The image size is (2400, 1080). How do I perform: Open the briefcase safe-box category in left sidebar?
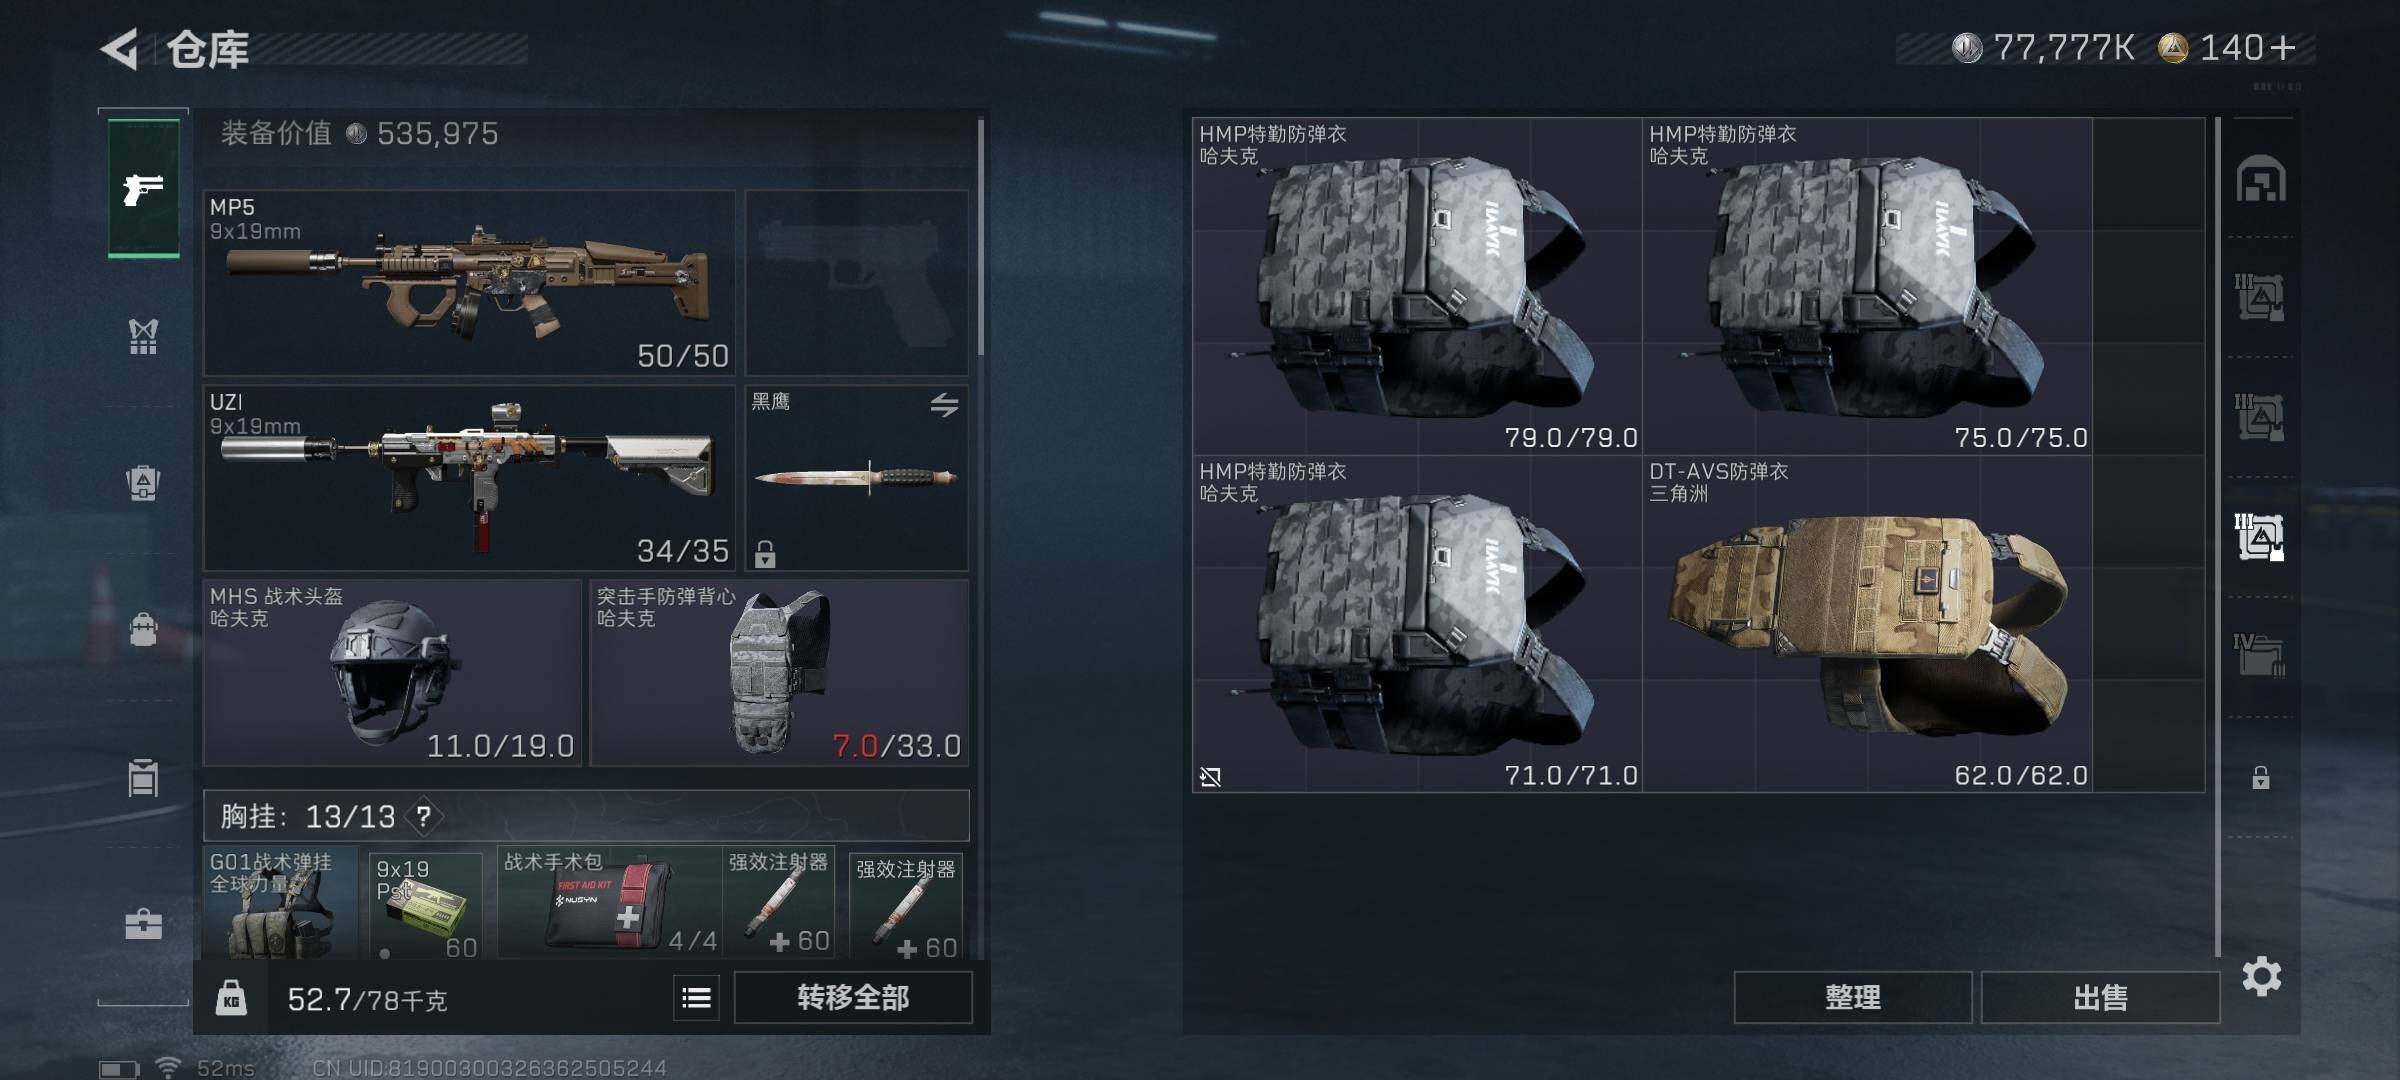tap(143, 923)
